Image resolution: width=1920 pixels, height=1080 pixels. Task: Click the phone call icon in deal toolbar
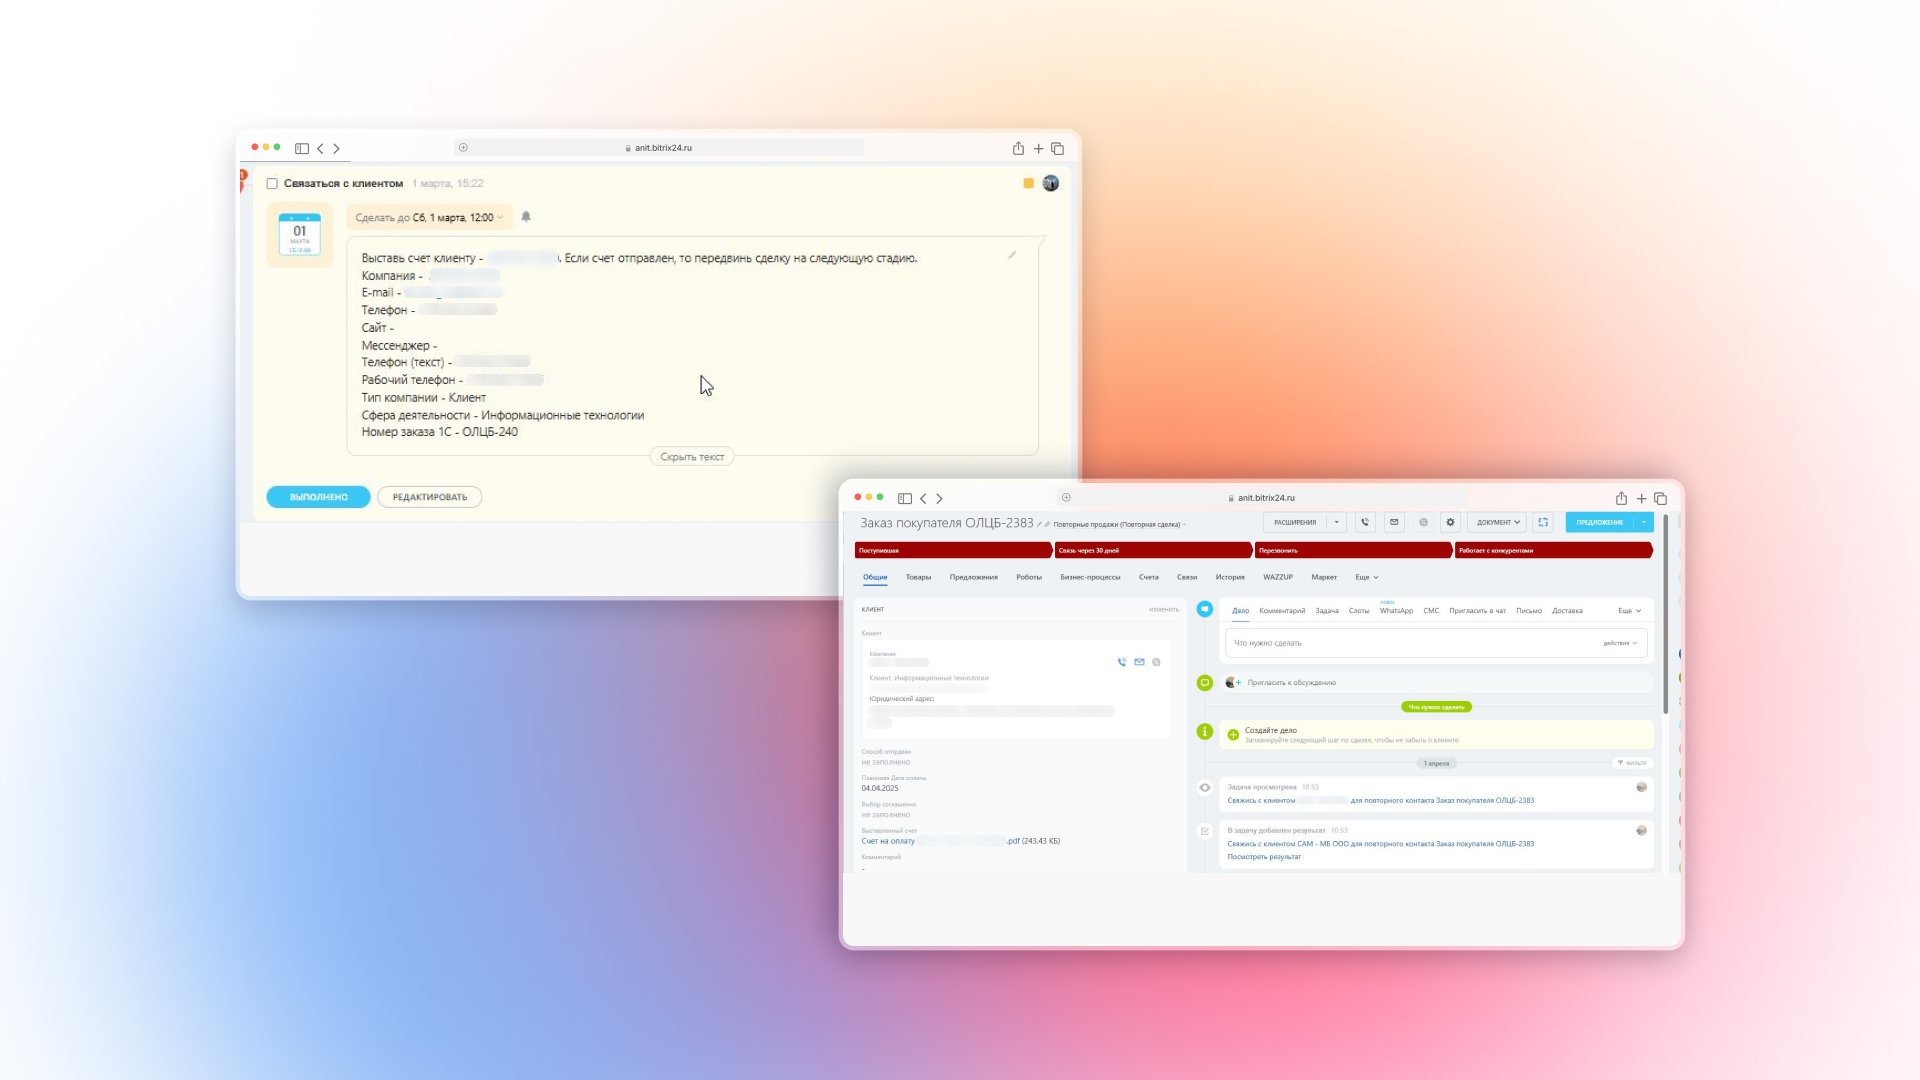(1365, 522)
